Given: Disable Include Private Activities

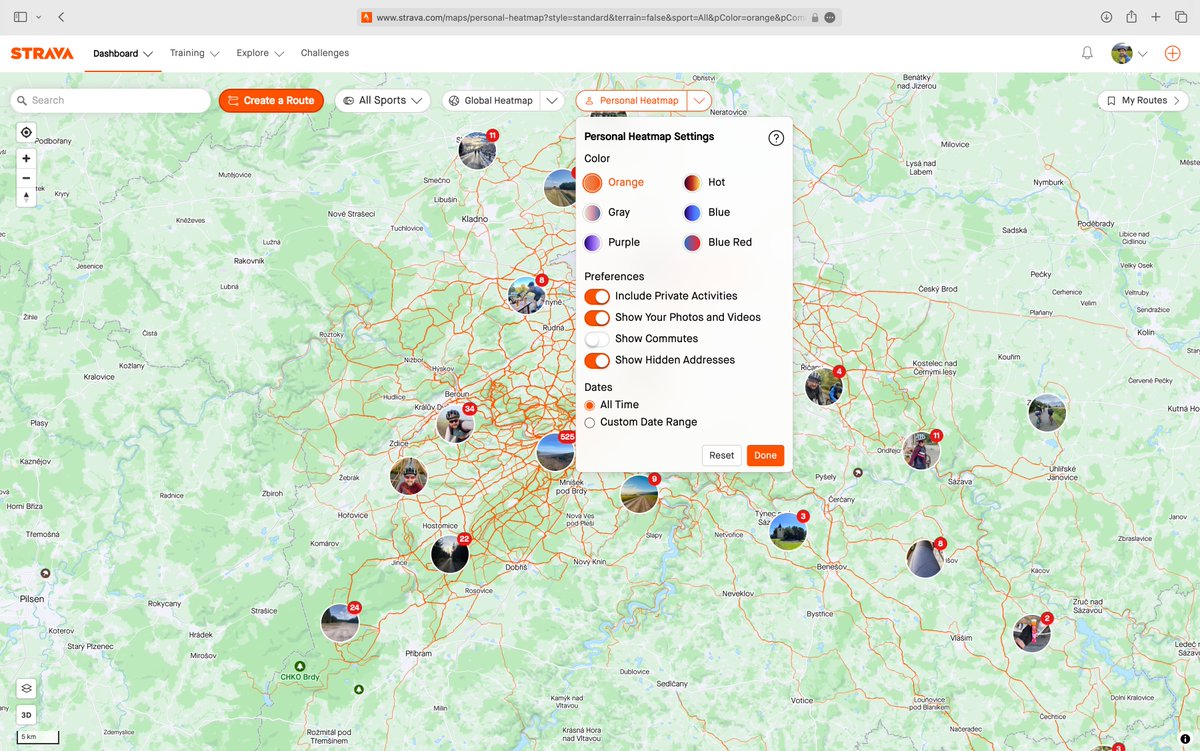Looking at the screenshot, I should coord(597,296).
